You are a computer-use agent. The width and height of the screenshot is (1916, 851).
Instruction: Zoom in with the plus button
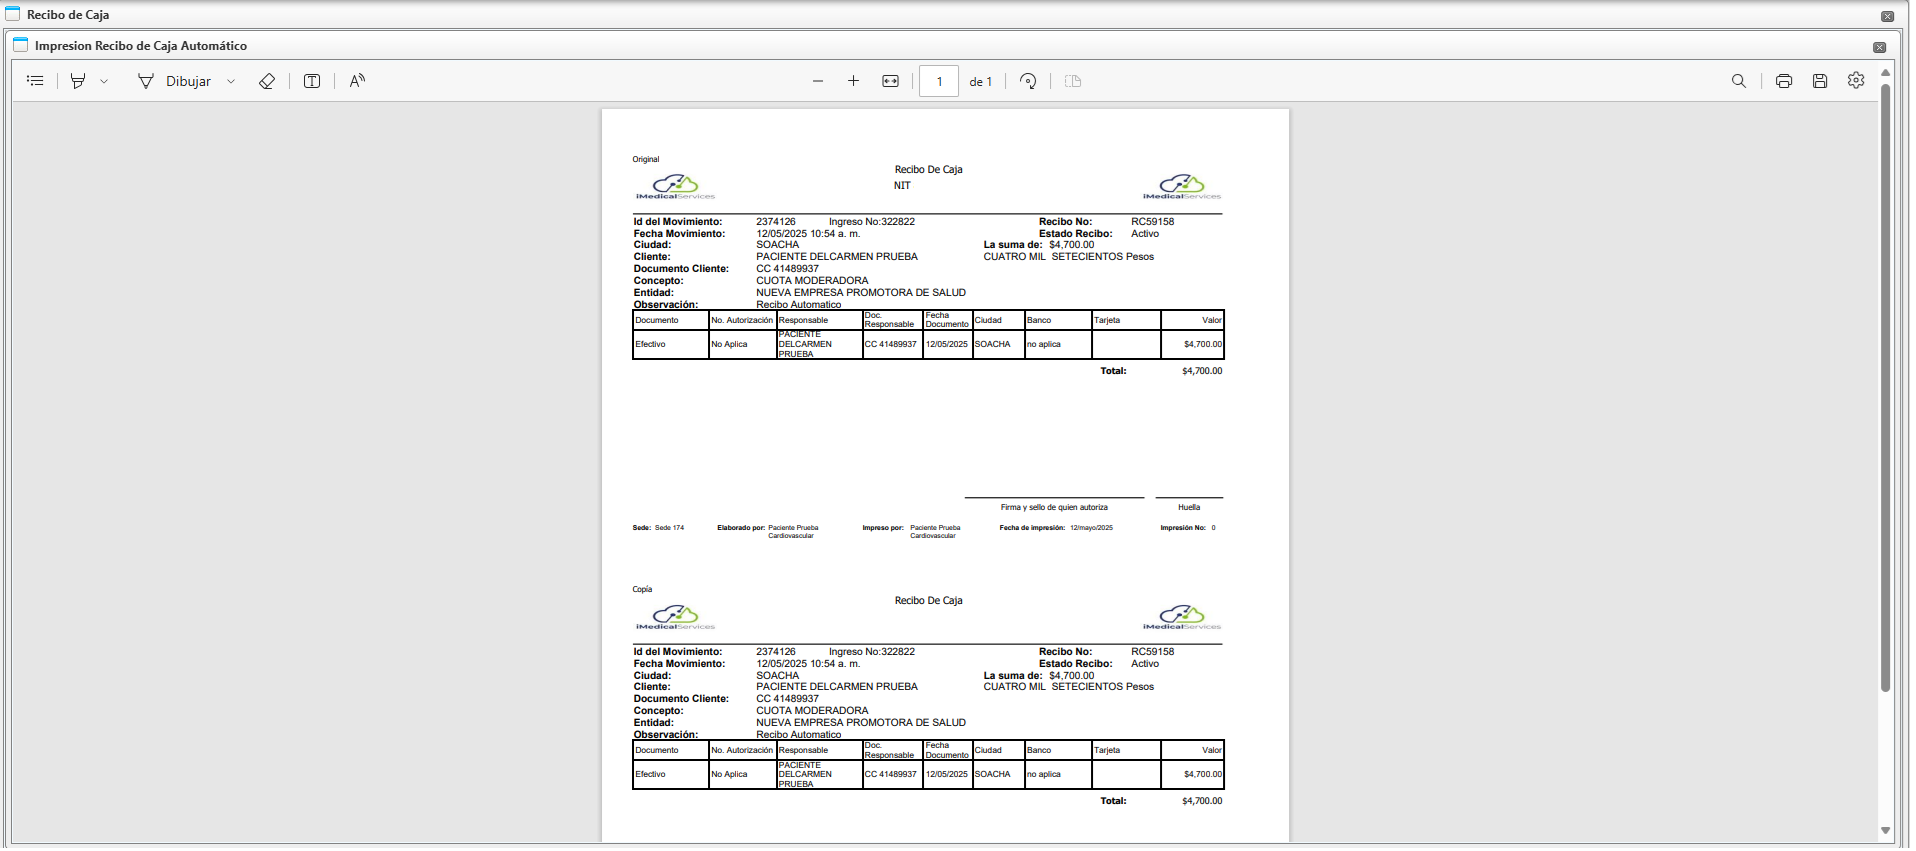[x=853, y=81]
